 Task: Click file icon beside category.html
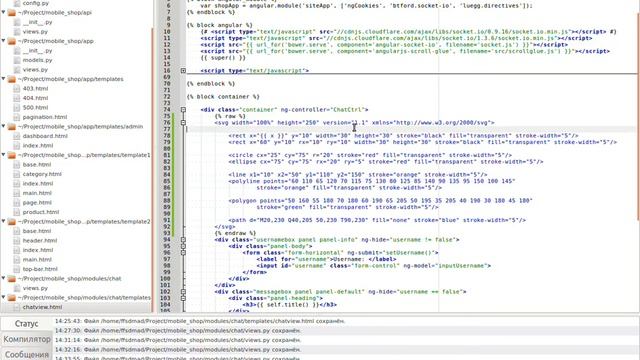(x=17, y=174)
